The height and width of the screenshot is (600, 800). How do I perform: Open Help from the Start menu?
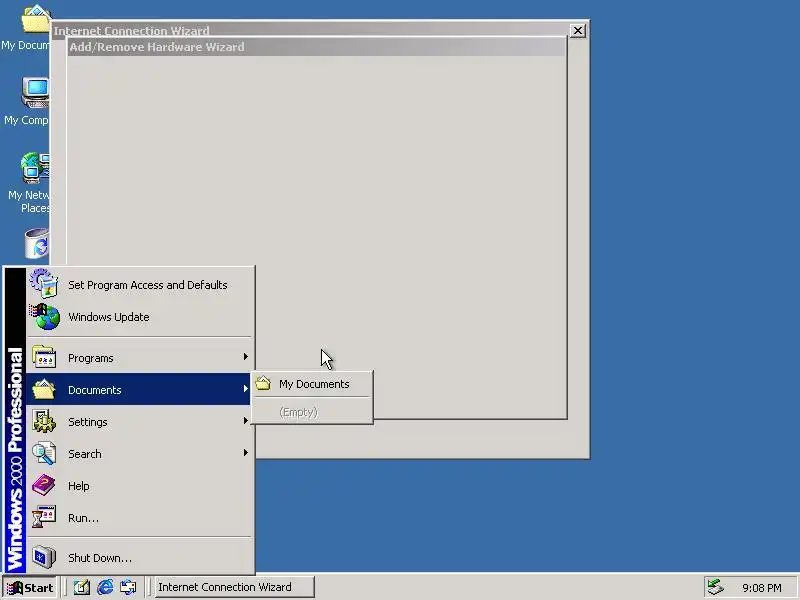138,486
